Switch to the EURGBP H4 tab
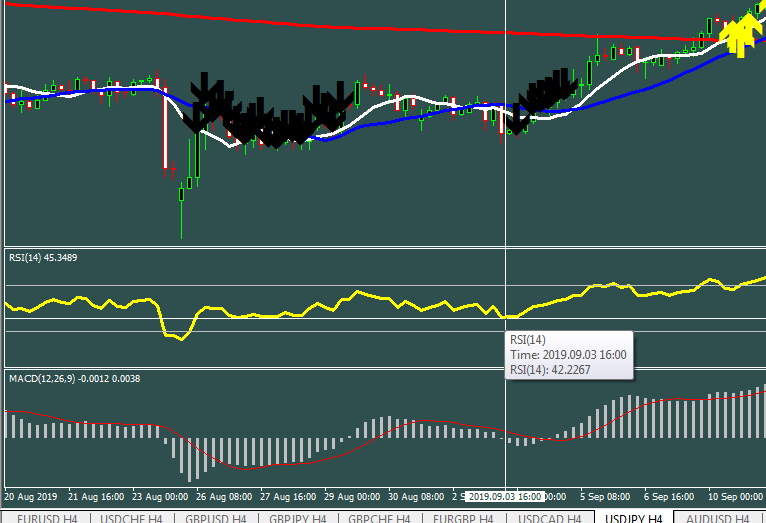 [x=464, y=517]
